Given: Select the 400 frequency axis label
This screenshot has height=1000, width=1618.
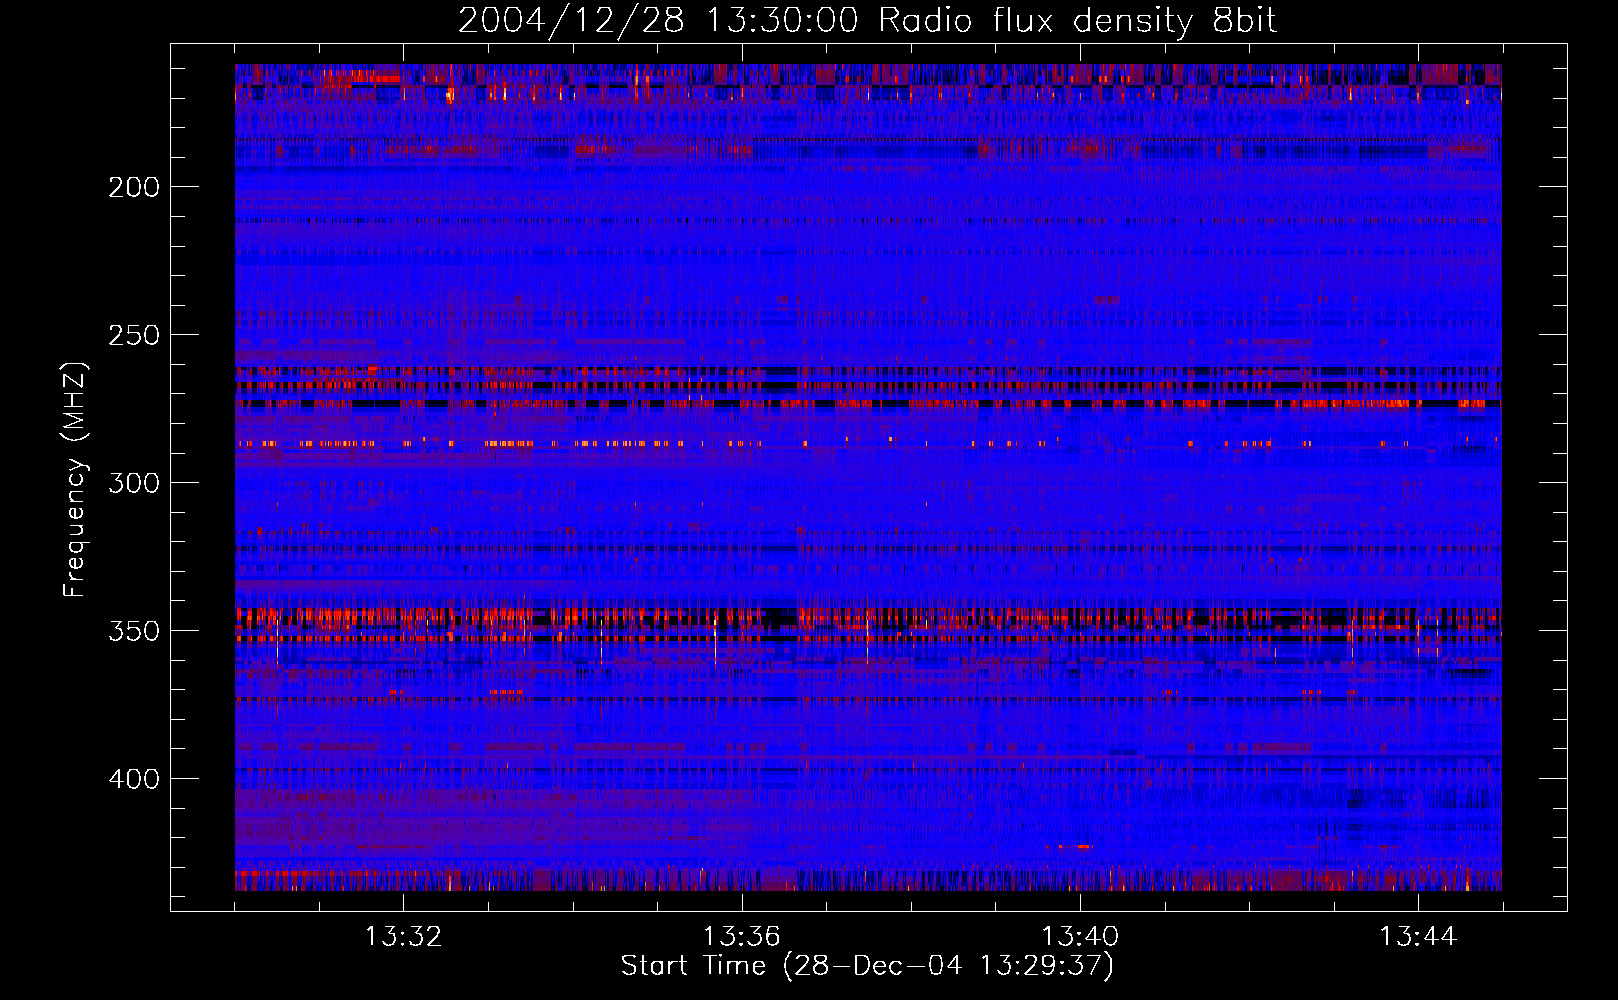Looking at the screenshot, I should (x=133, y=779).
